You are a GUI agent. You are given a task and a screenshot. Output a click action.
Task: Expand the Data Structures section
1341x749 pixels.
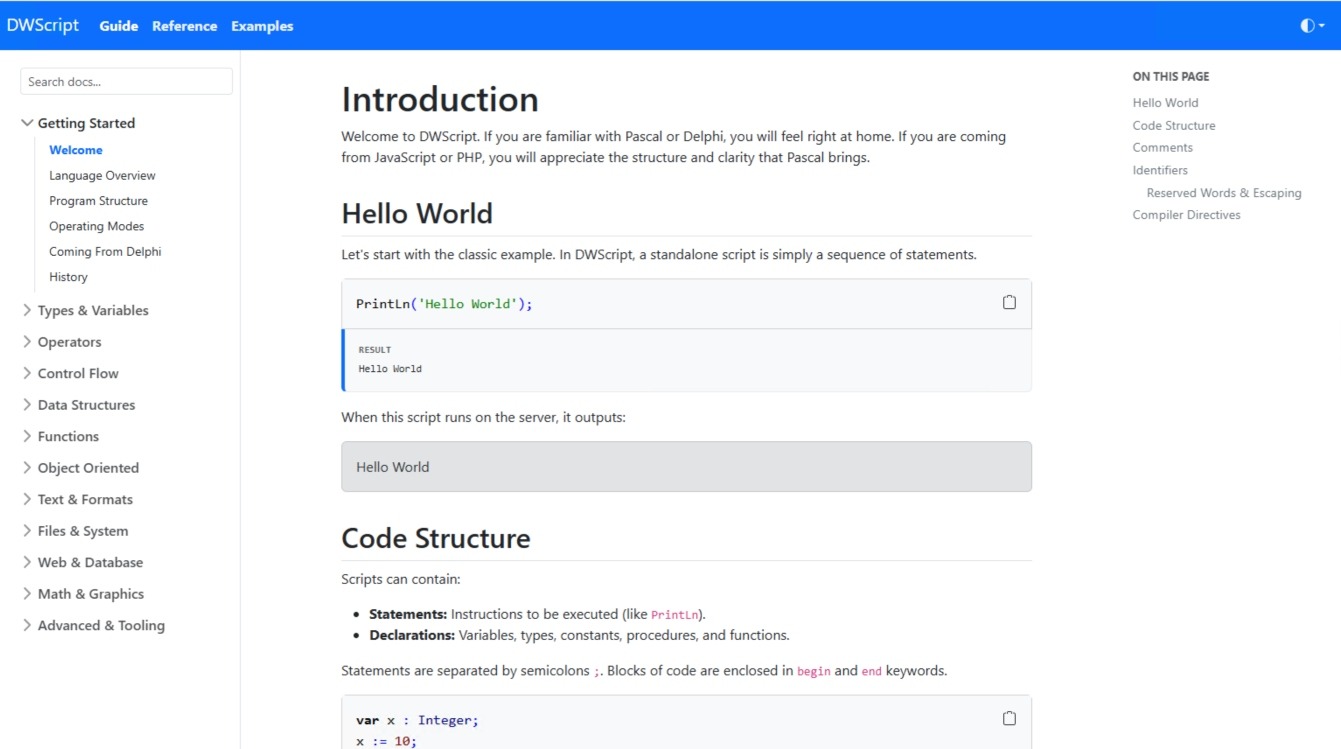[x=86, y=405]
